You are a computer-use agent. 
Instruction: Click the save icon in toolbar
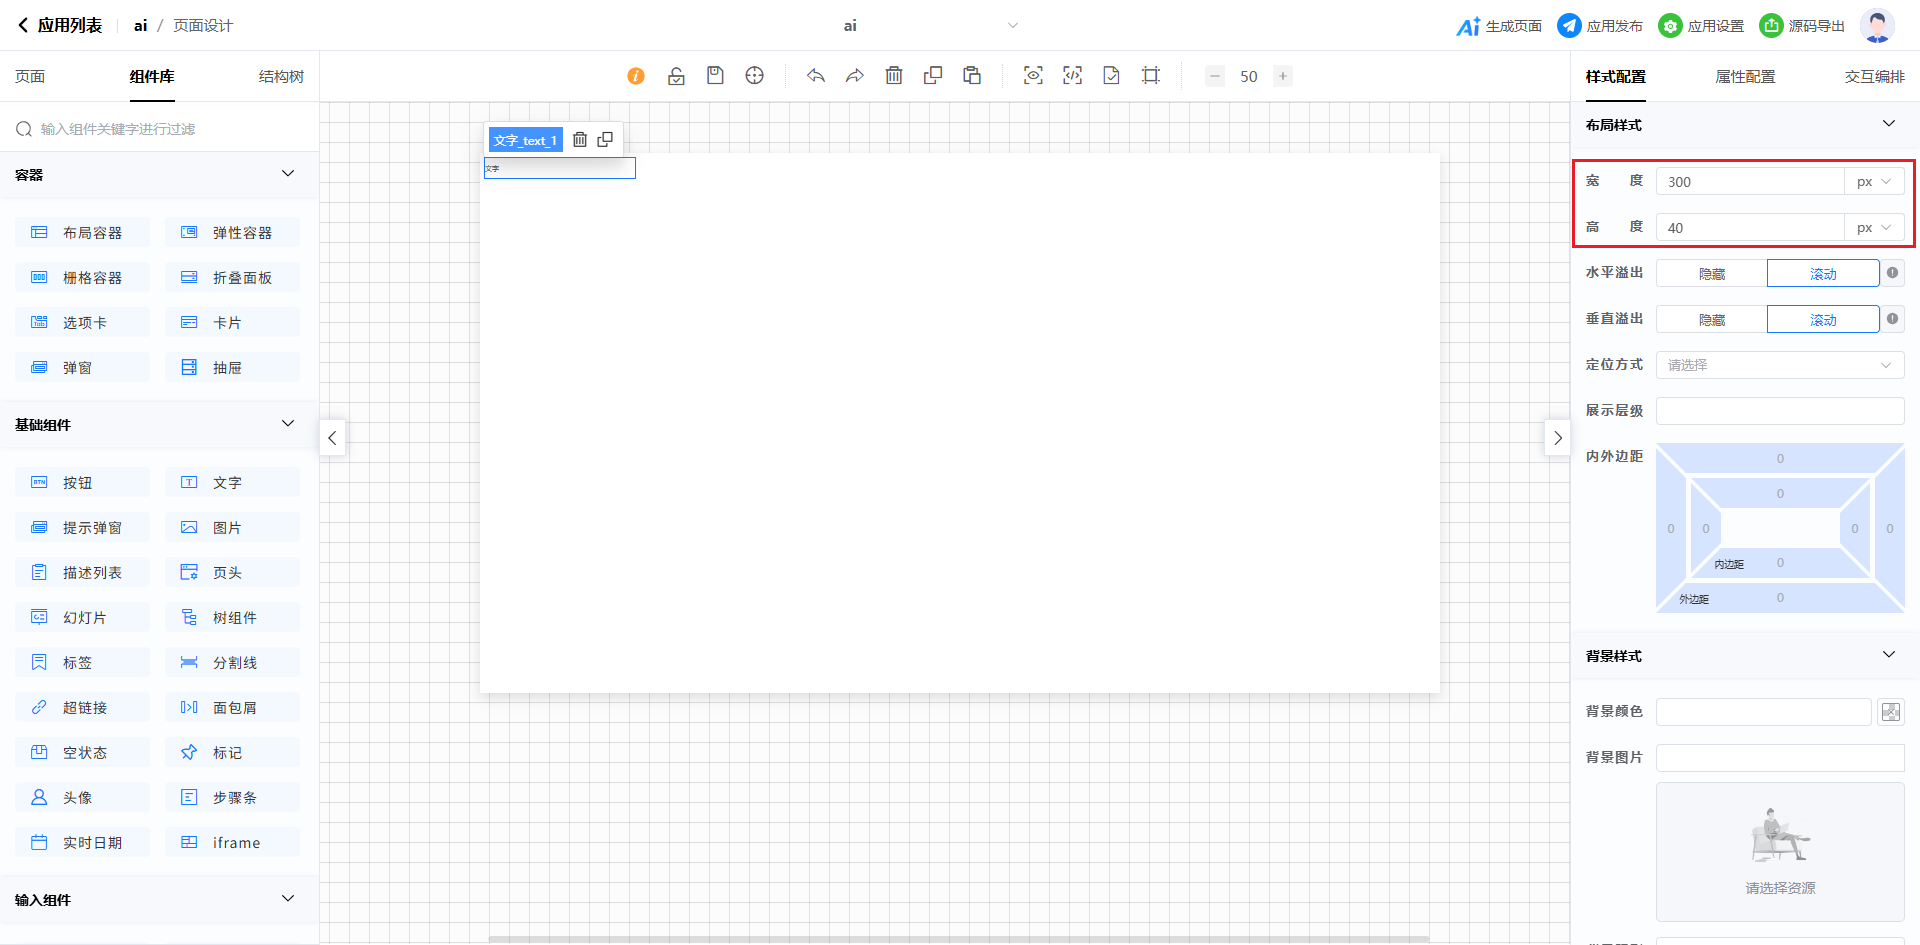coord(715,76)
